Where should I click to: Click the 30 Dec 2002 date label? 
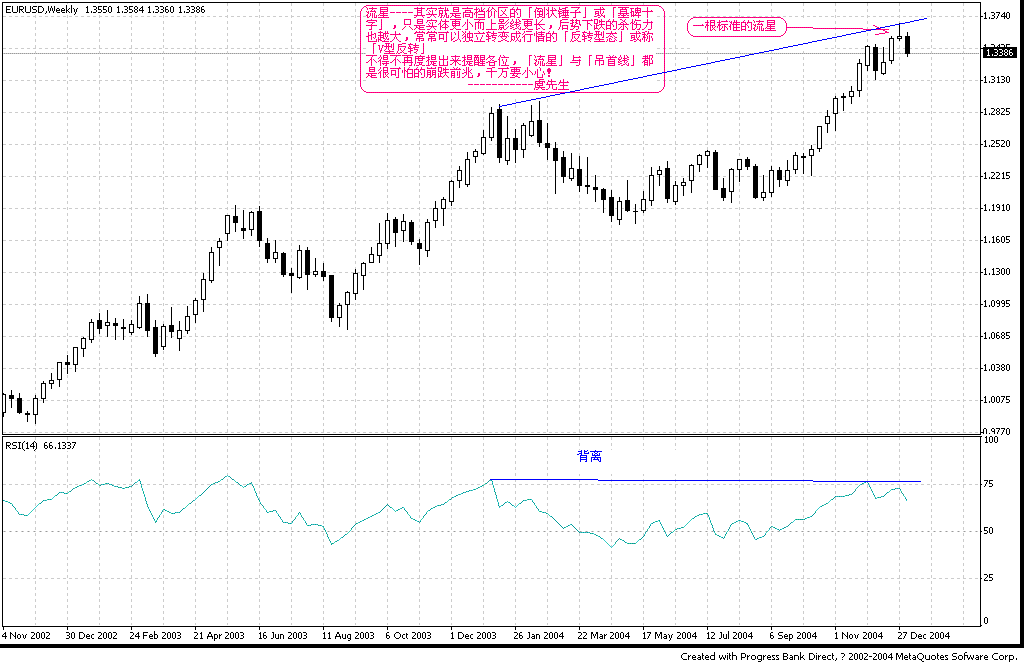tap(91, 635)
